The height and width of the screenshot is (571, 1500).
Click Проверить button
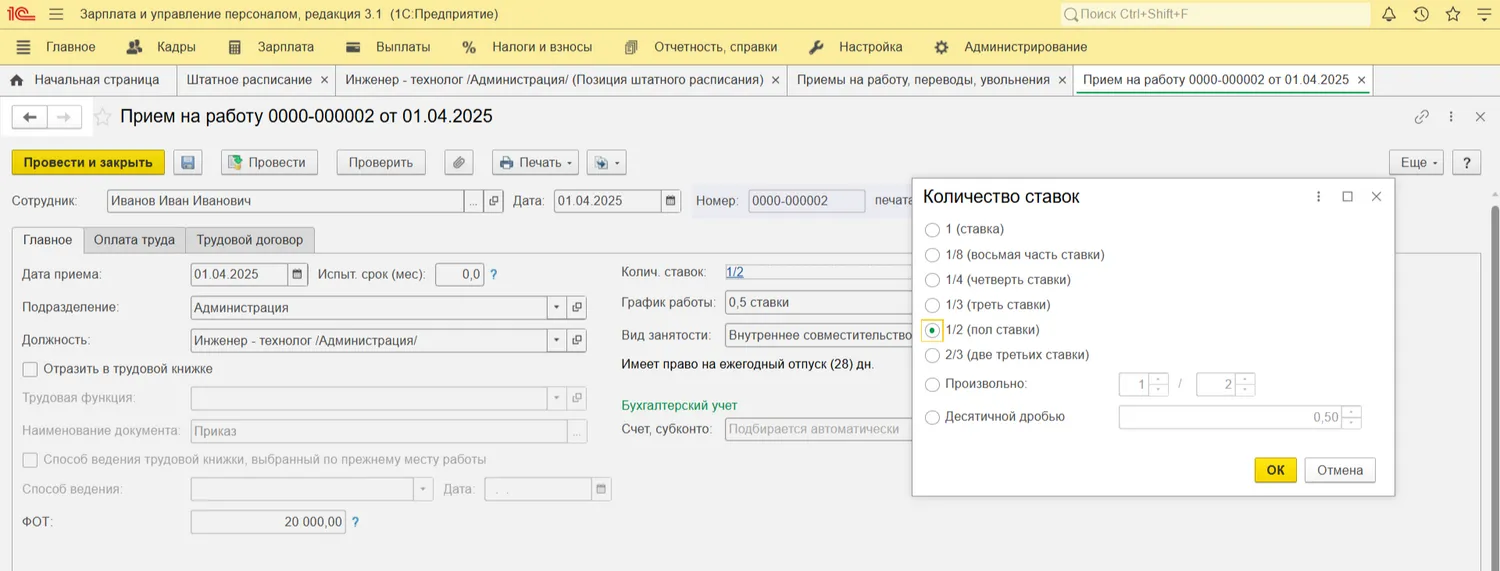381,162
